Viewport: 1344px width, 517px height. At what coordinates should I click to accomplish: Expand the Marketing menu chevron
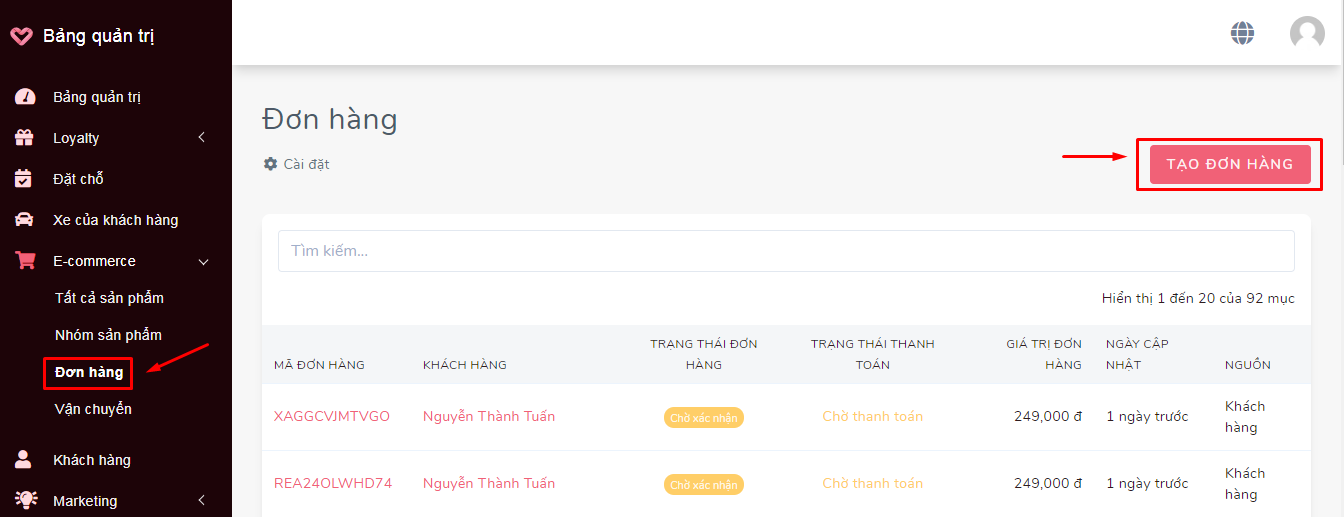201,501
